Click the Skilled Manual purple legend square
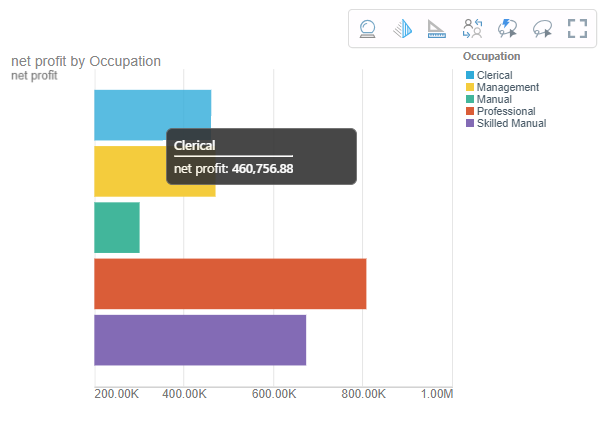The width and height of the screenshot is (604, 422). pos(470,124)
